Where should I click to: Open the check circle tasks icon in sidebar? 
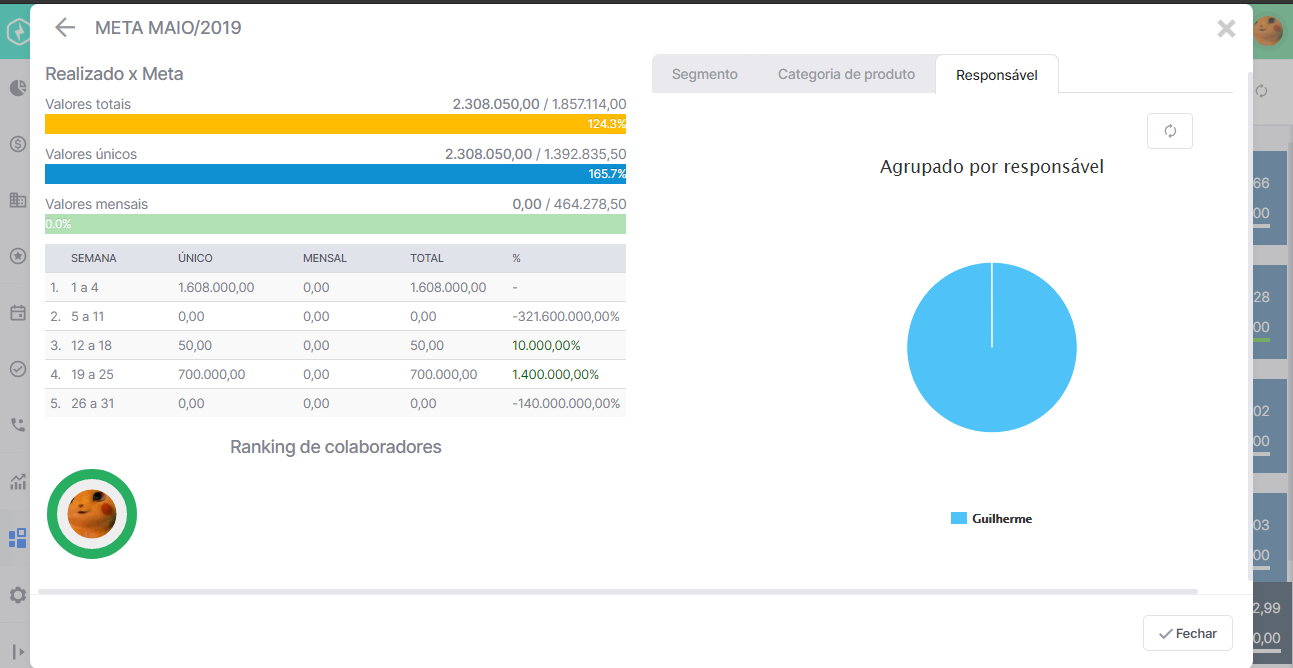tap(17, 369)
